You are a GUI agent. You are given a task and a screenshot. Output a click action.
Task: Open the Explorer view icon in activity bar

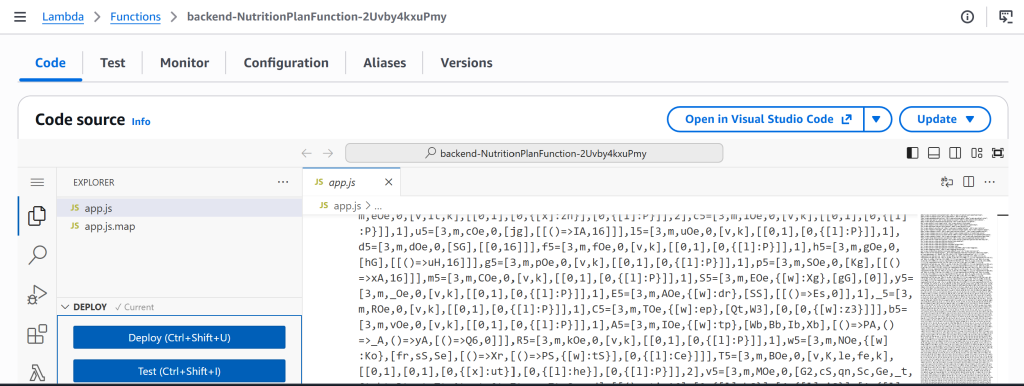pos(37,216)
